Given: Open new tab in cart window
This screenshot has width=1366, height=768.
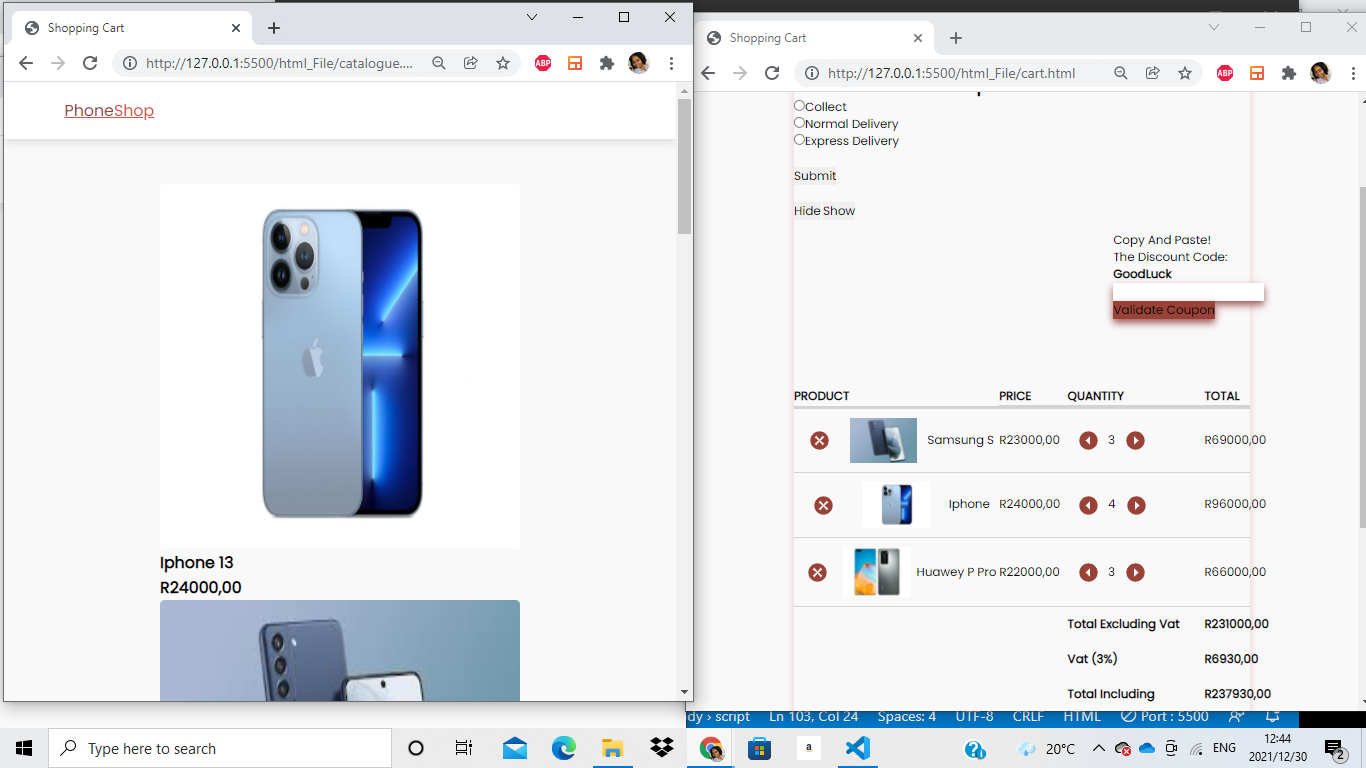Looking at the screenshot, I should coord(956,38).
